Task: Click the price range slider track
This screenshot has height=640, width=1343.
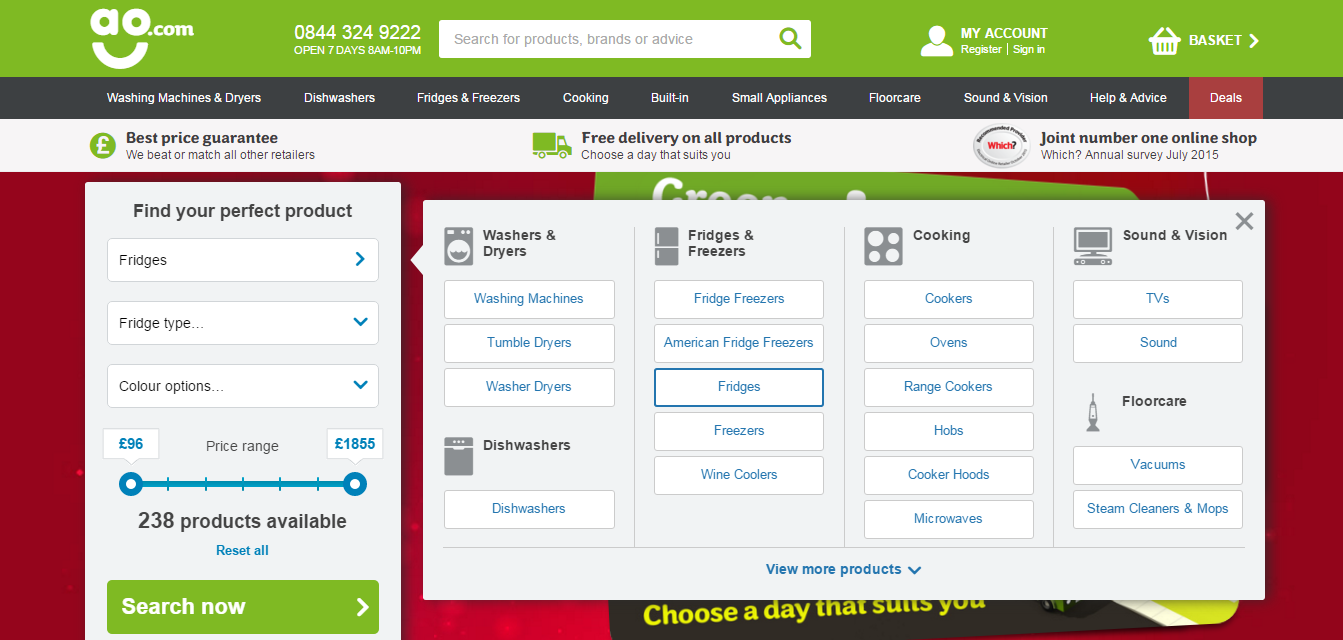Action: tap(243, 484)
